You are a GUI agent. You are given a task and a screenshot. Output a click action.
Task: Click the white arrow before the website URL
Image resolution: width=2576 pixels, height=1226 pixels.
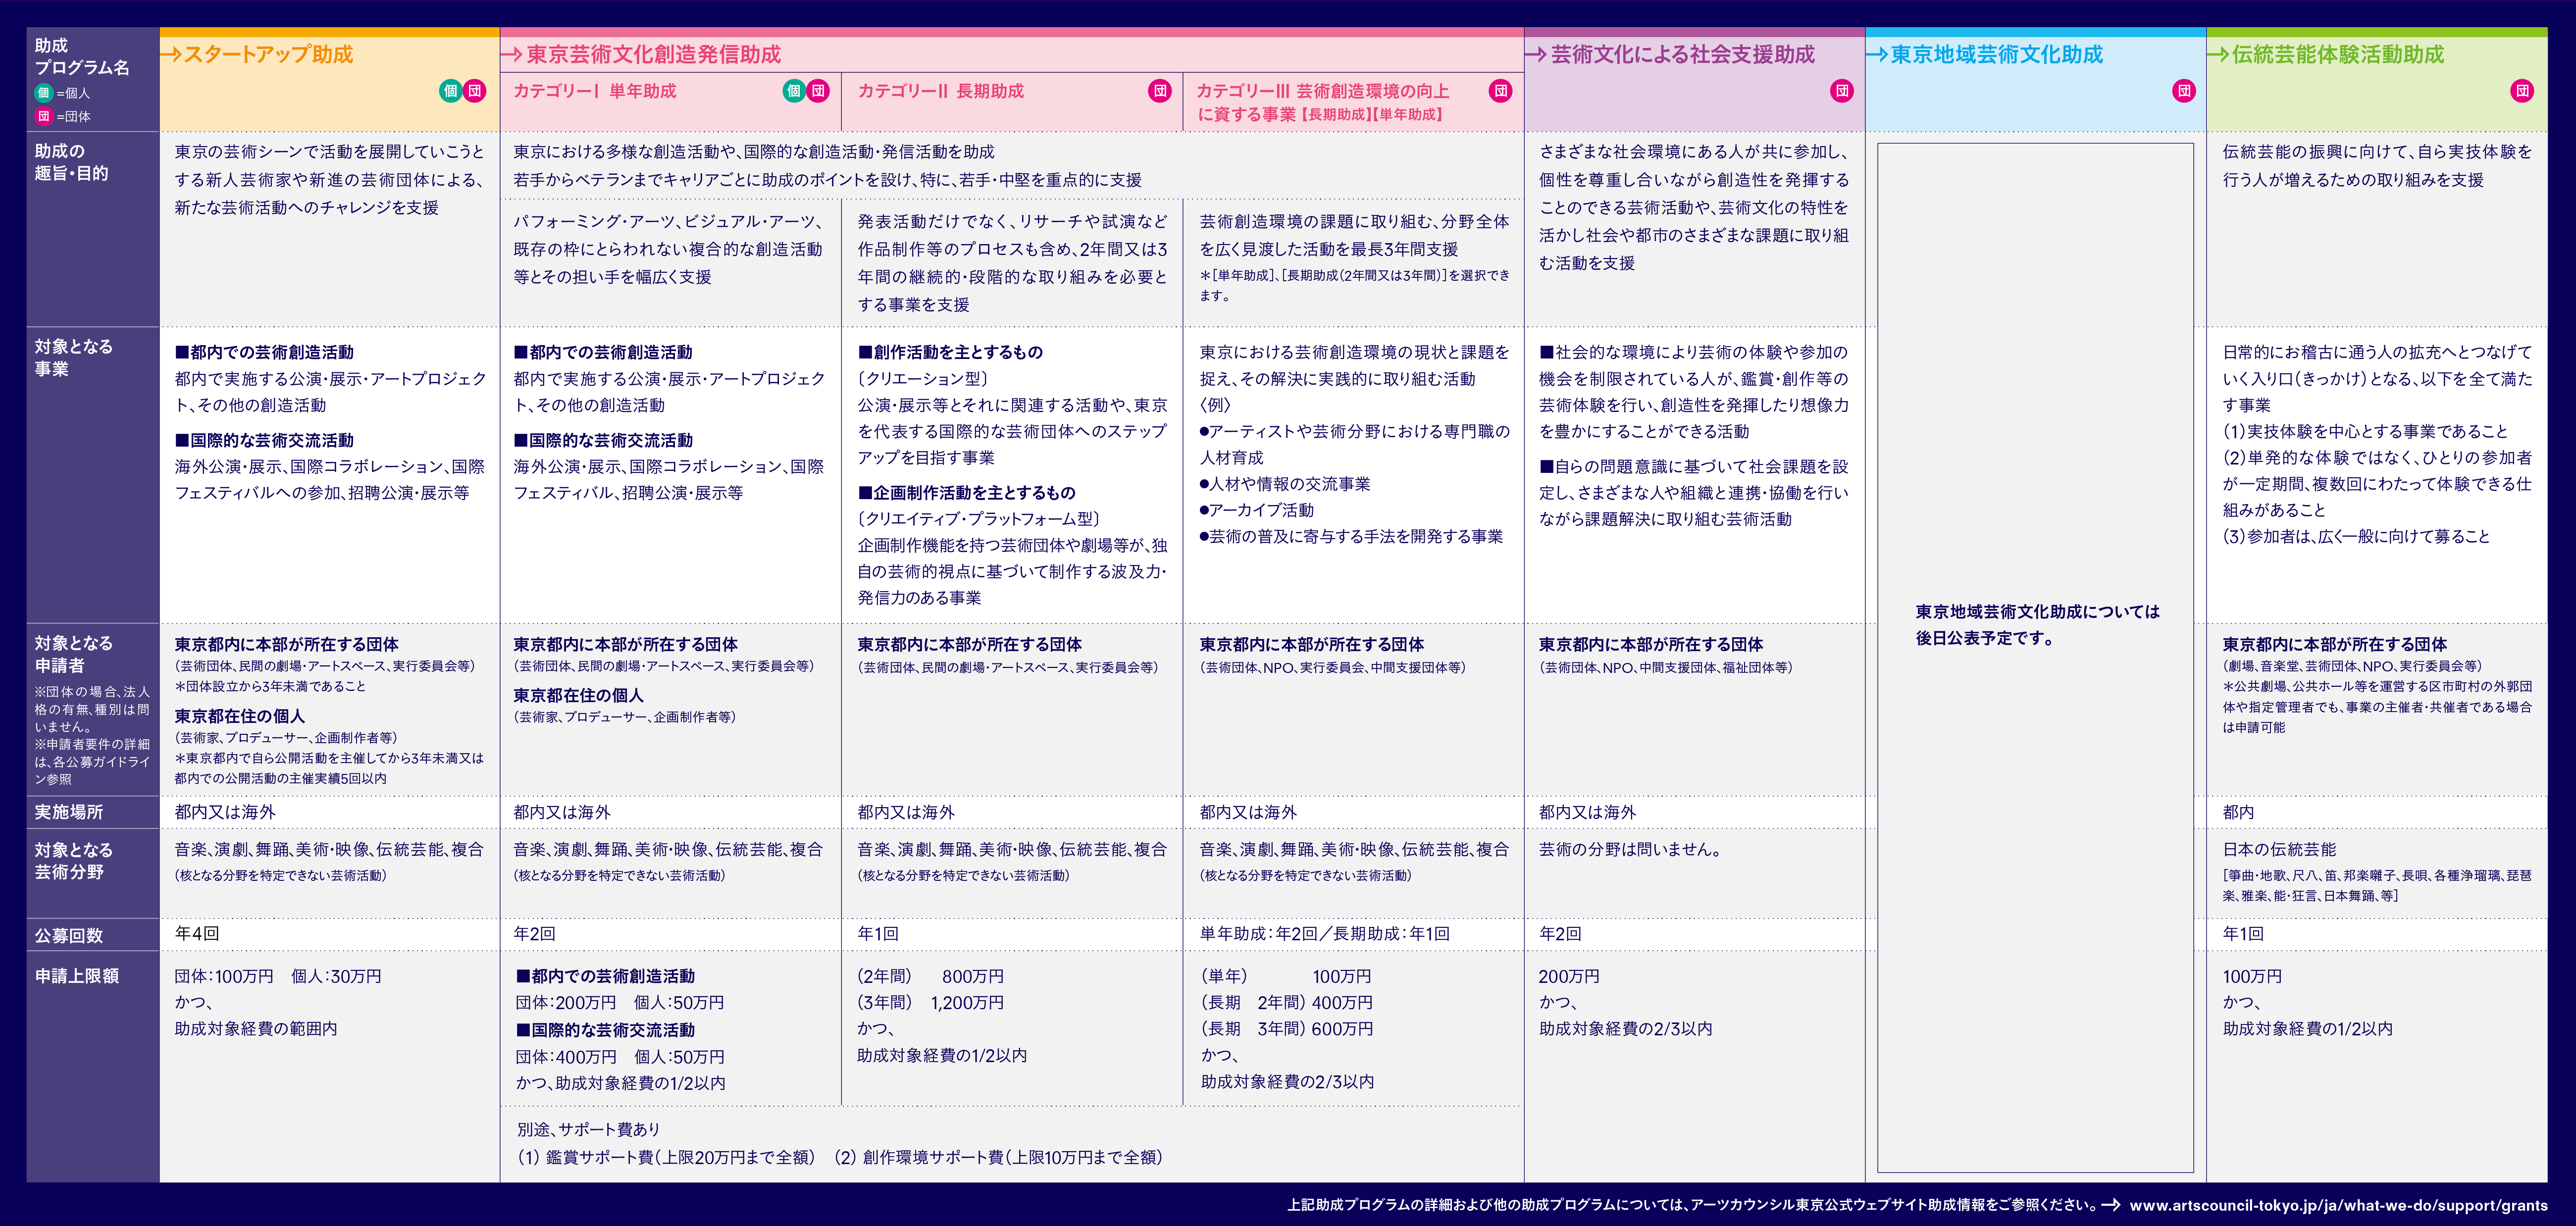coord(2111,1205)
